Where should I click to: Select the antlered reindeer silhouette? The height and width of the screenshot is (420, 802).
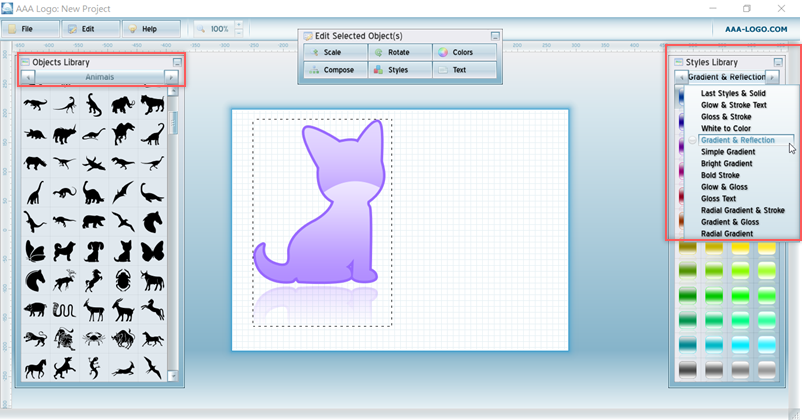pos(64,280)
